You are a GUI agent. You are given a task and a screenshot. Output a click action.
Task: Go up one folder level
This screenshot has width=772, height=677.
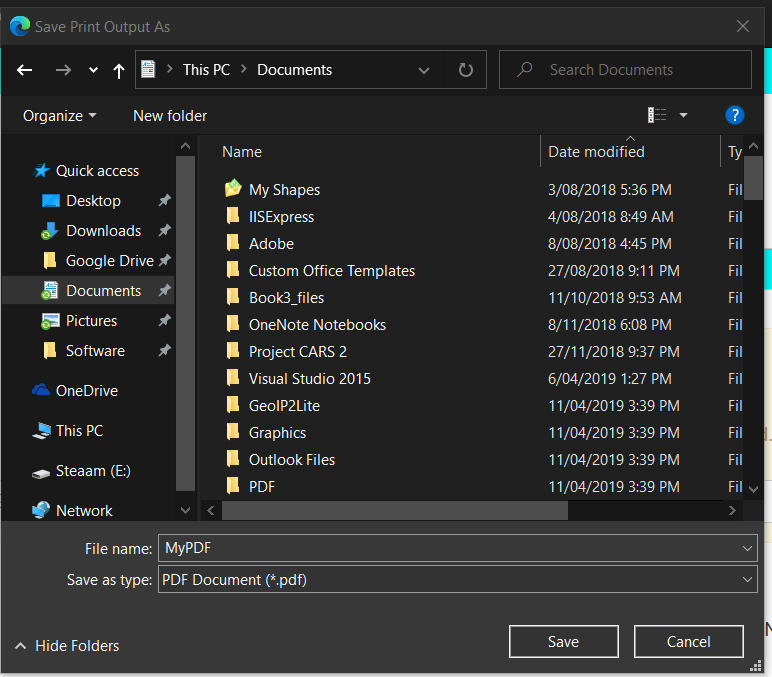point(119,71)
